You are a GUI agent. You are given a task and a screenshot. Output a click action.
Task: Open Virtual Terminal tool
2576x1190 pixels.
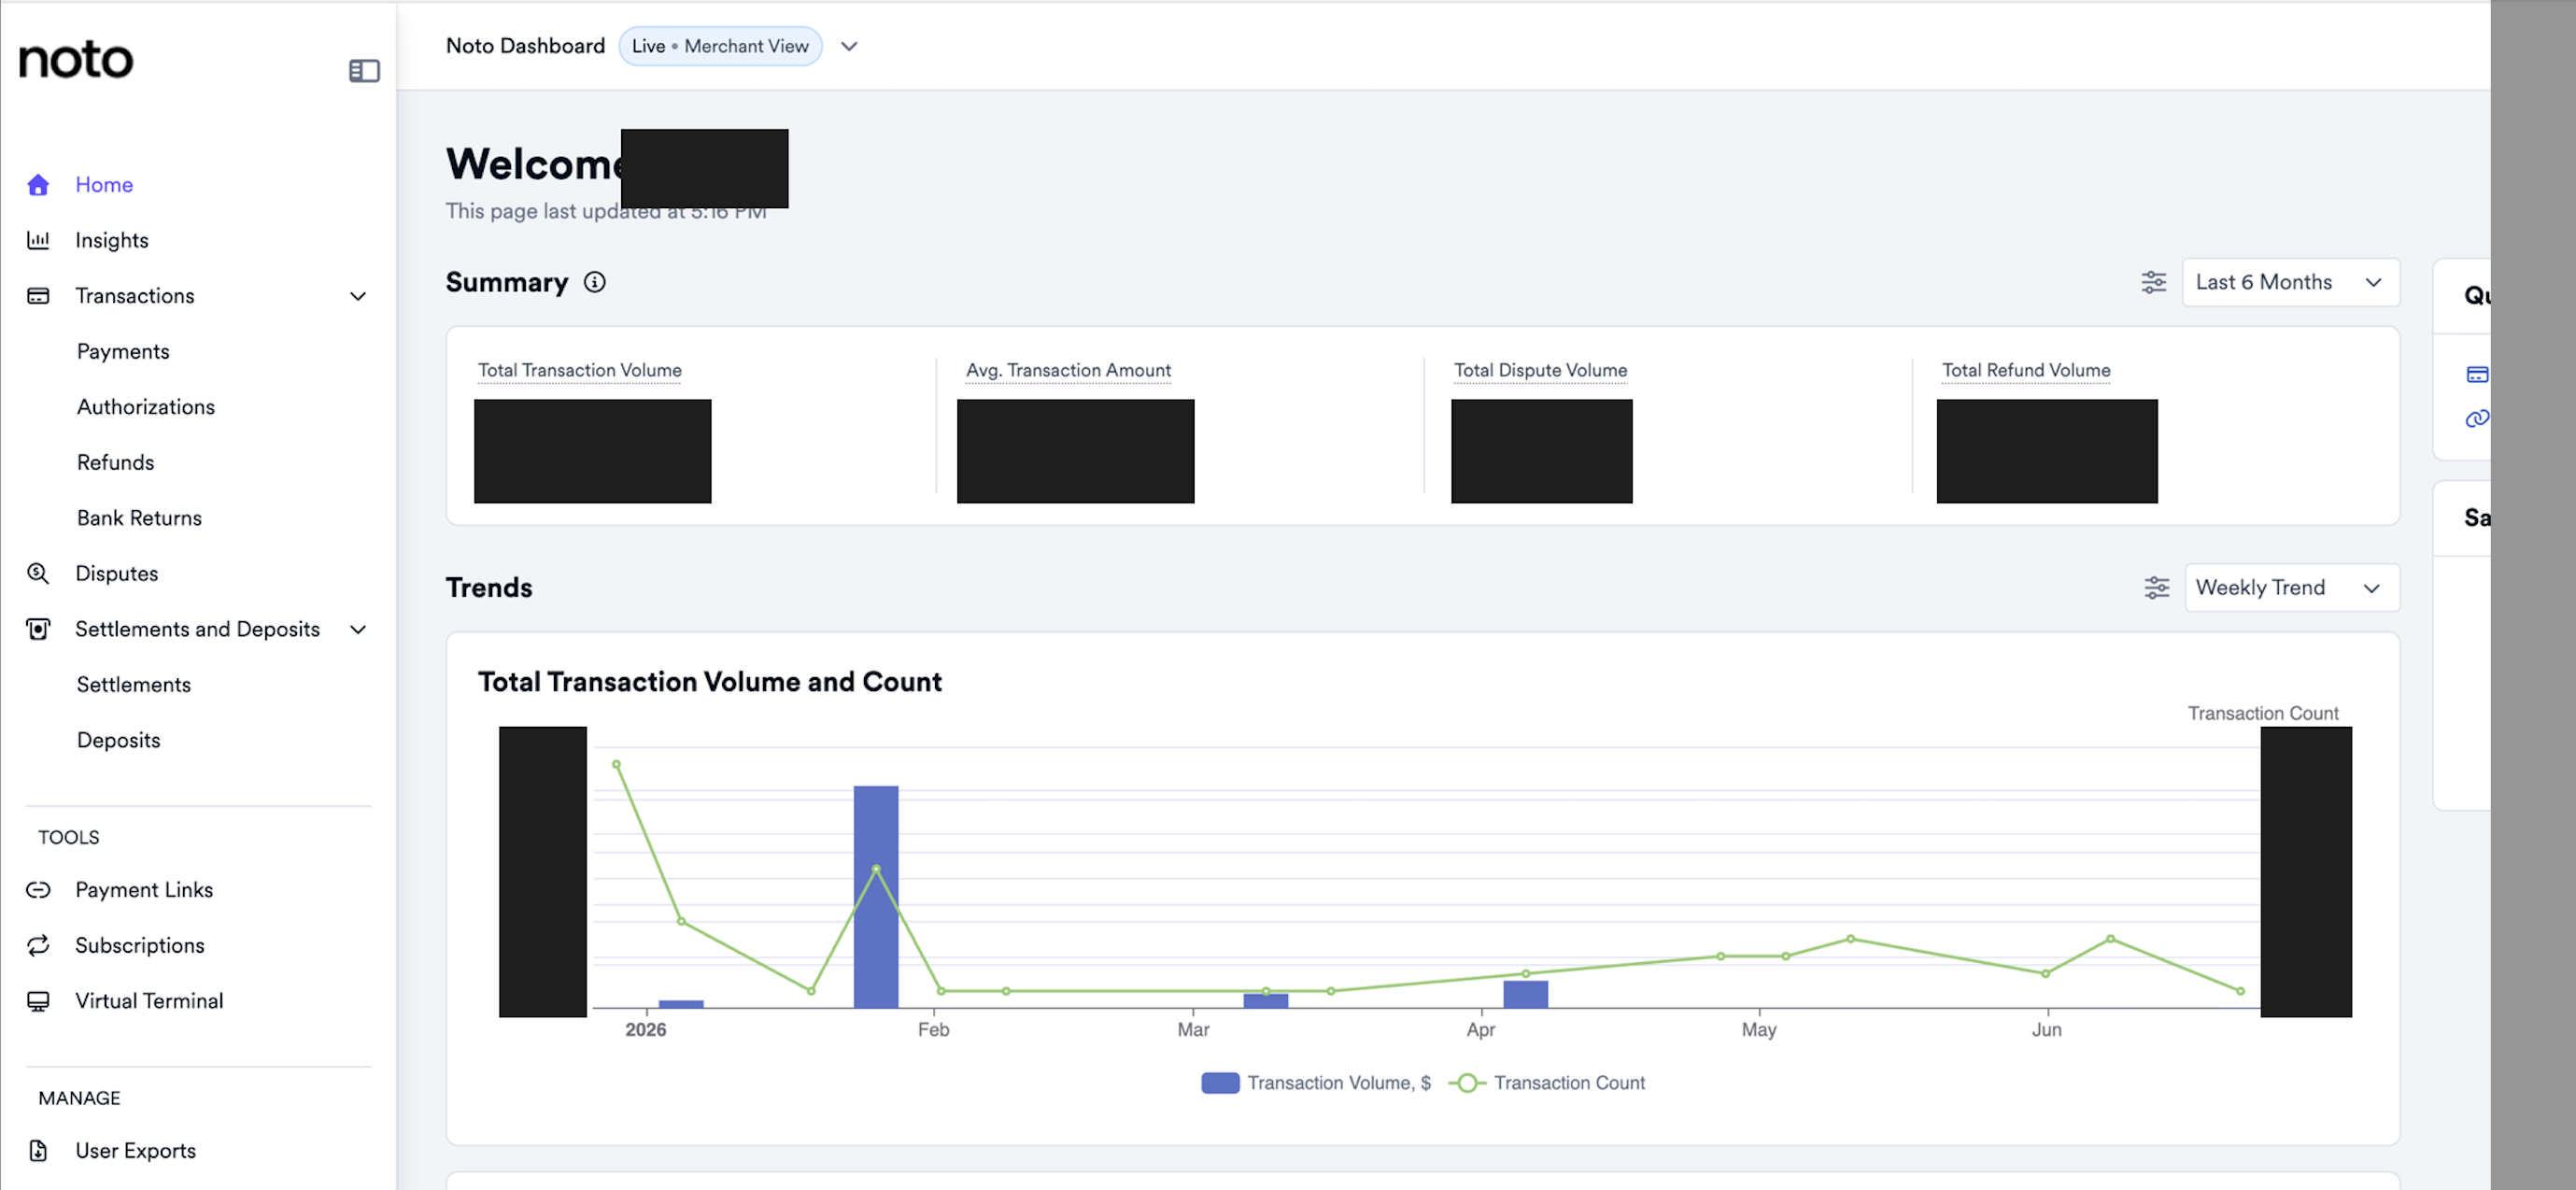click(x=149, y=1001)
